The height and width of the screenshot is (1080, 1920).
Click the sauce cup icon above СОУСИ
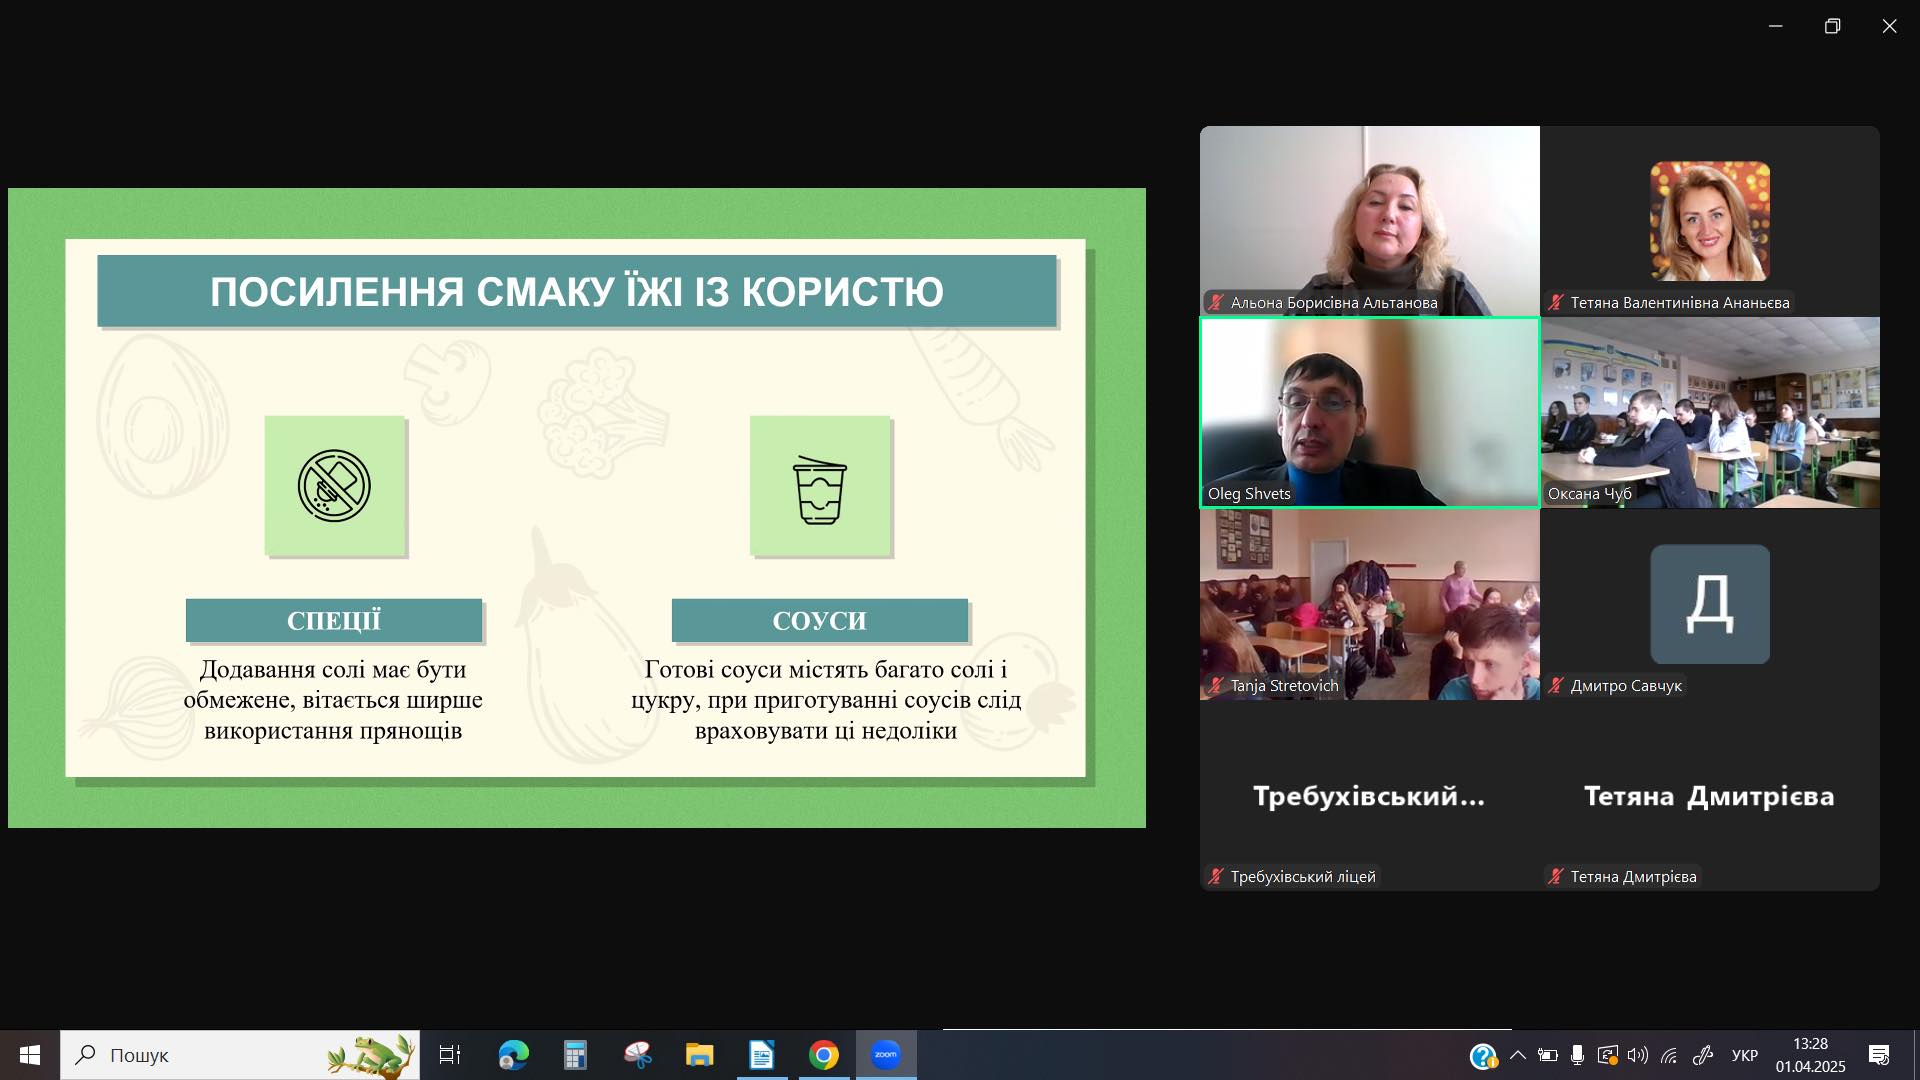tap(820, 489)
